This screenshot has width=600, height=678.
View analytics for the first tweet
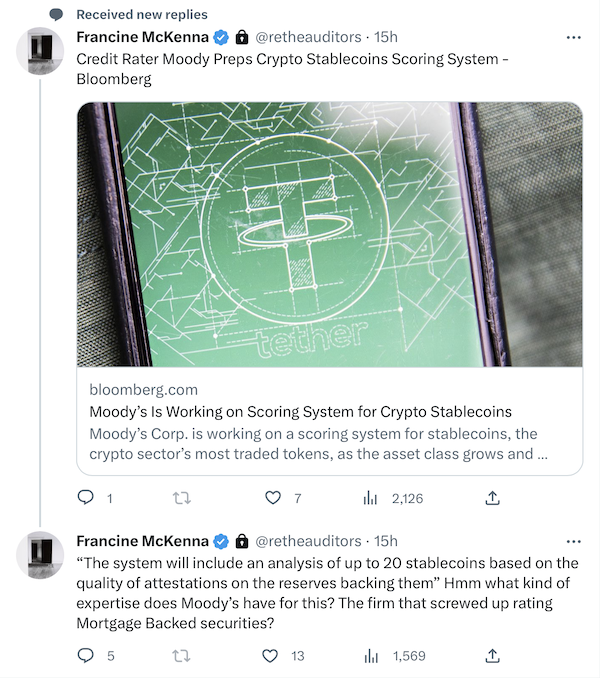click(x=369, y=497)
